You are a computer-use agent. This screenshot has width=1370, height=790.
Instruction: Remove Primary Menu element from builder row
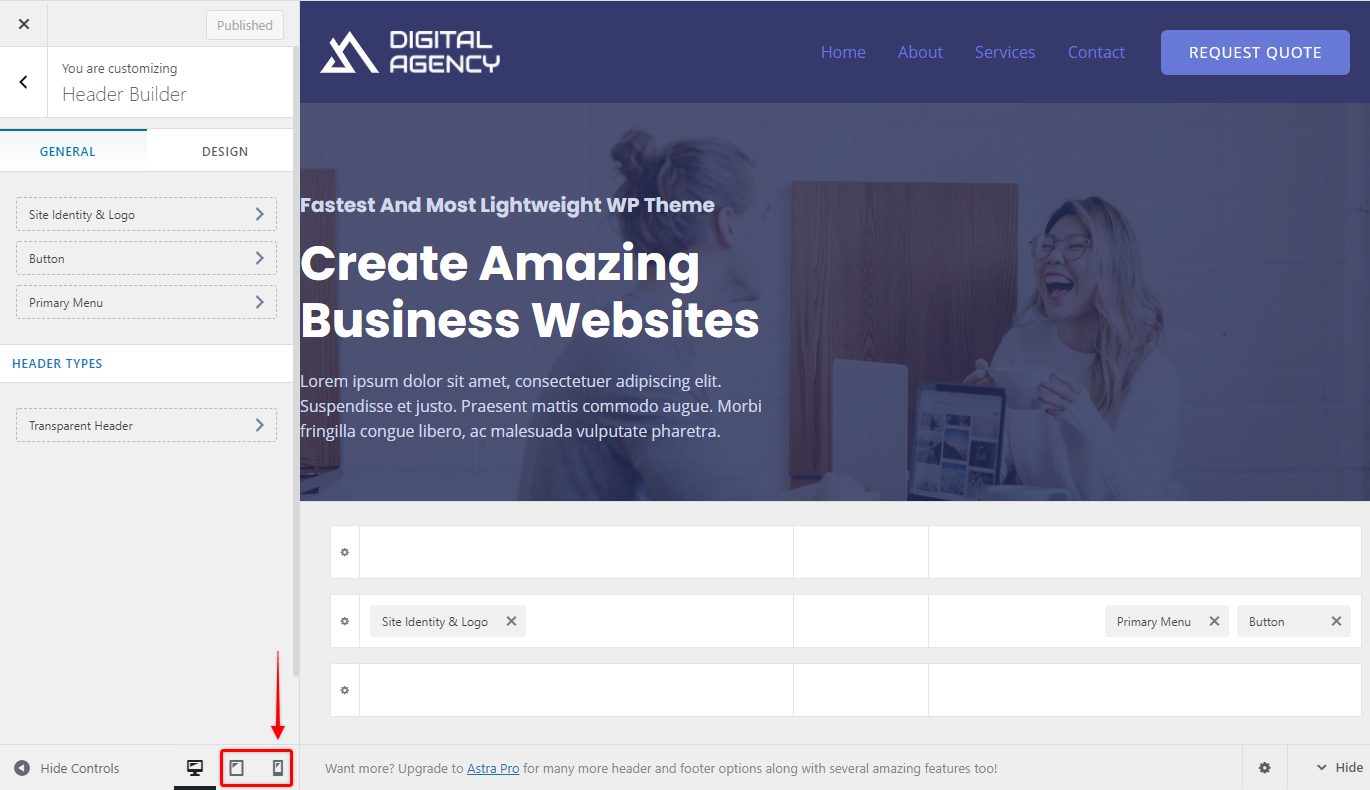[x=1214, y=621]
